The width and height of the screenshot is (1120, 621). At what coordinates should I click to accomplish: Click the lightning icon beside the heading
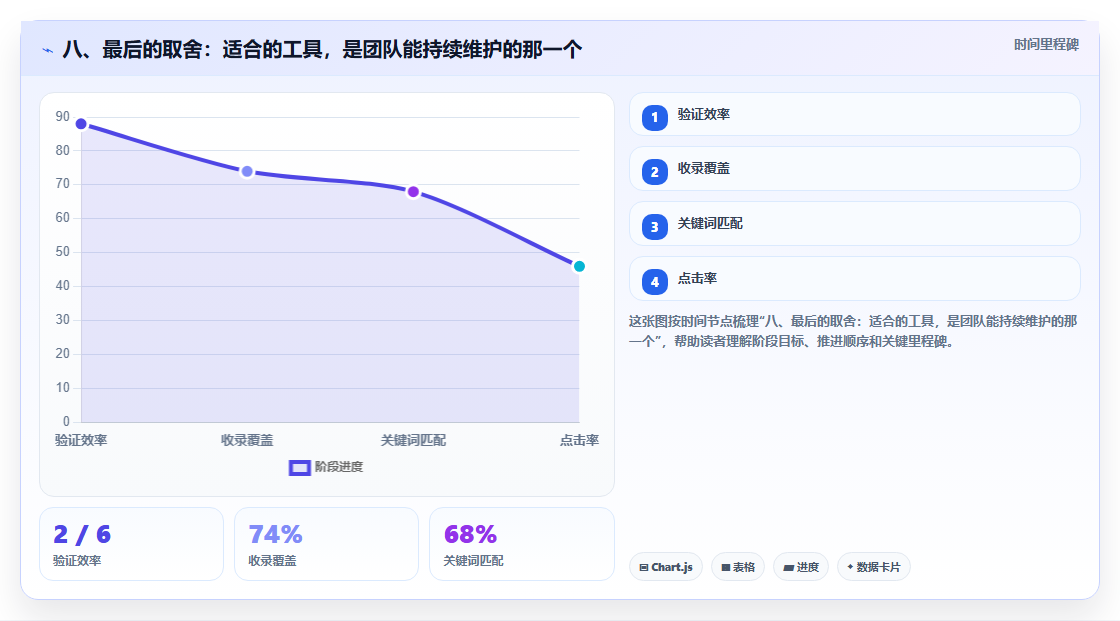coord(48,51)
